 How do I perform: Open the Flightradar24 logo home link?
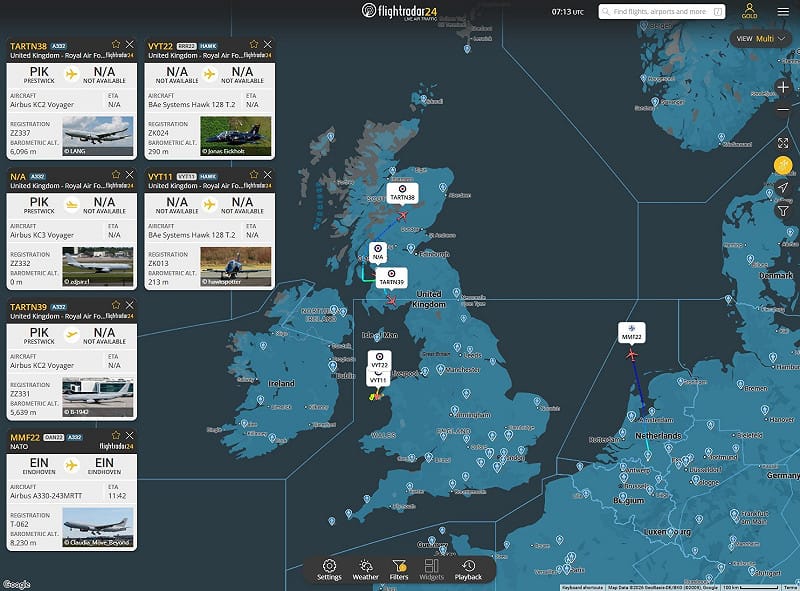399,11
